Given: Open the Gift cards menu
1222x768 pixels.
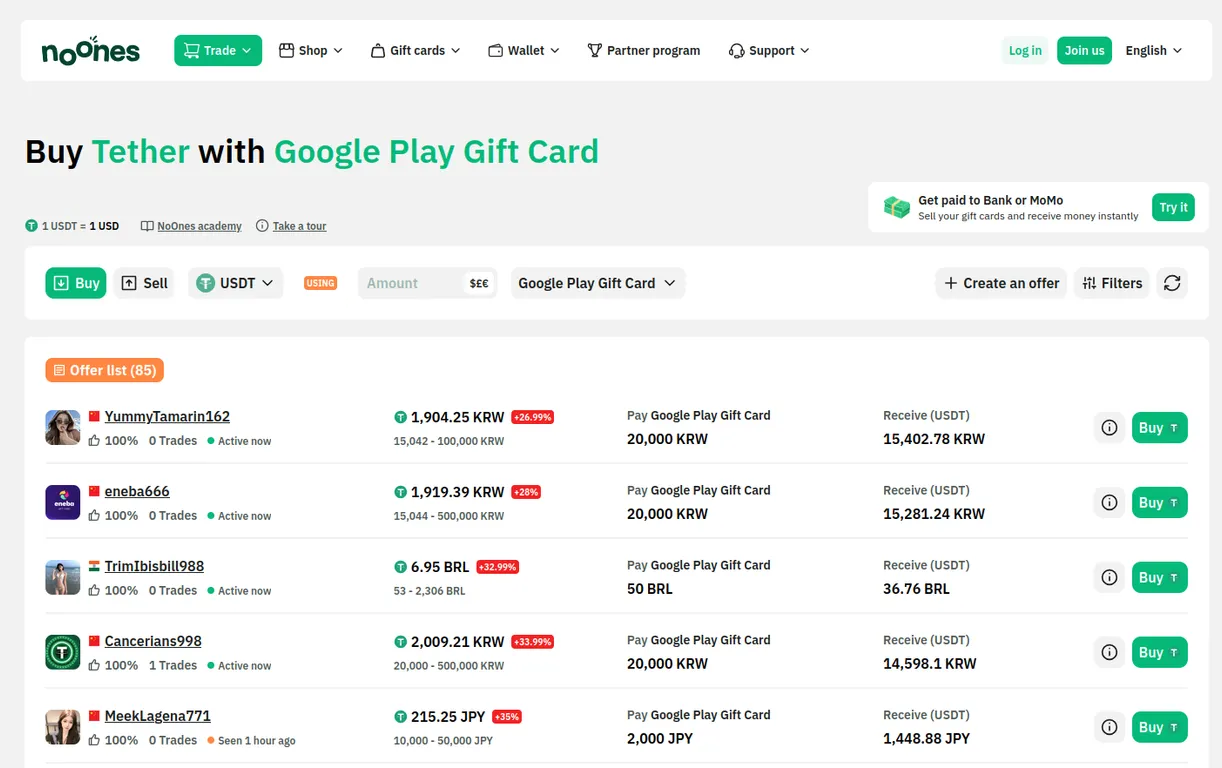Looking at the screenshot, I should pos(415,51).
